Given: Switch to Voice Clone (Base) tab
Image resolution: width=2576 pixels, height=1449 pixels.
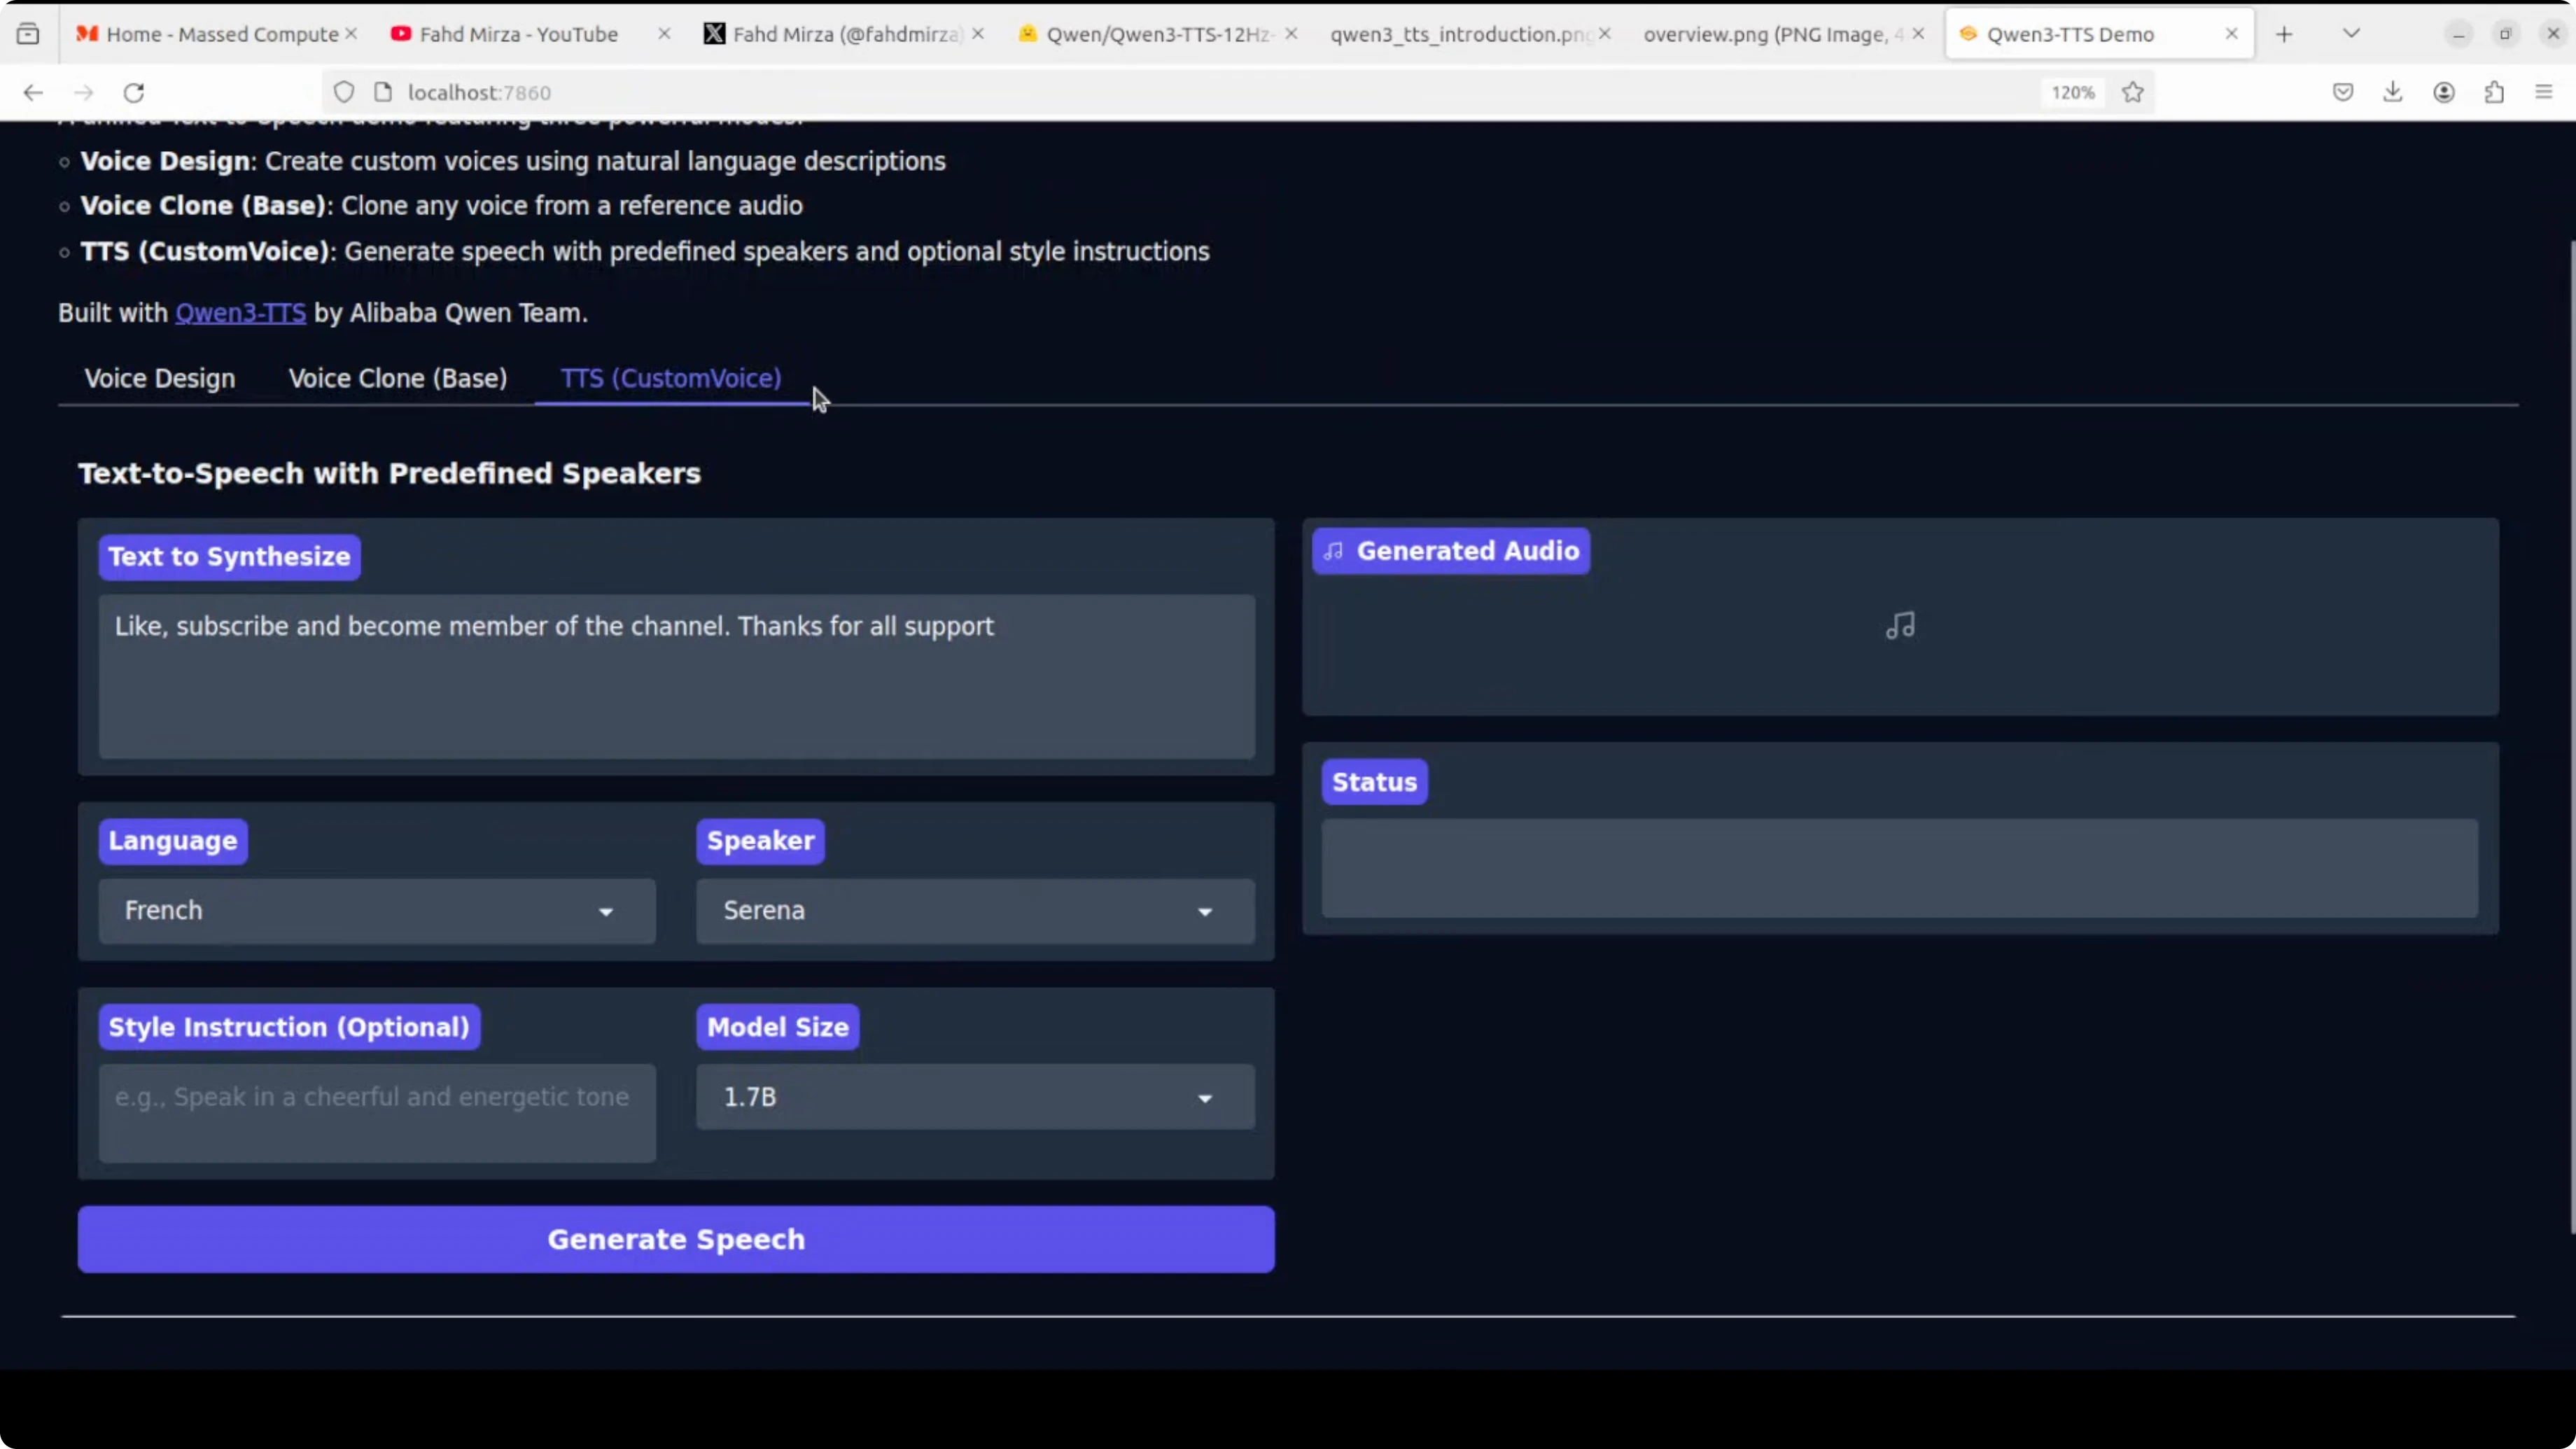Looking at the screenshot, I should [397, 378].
